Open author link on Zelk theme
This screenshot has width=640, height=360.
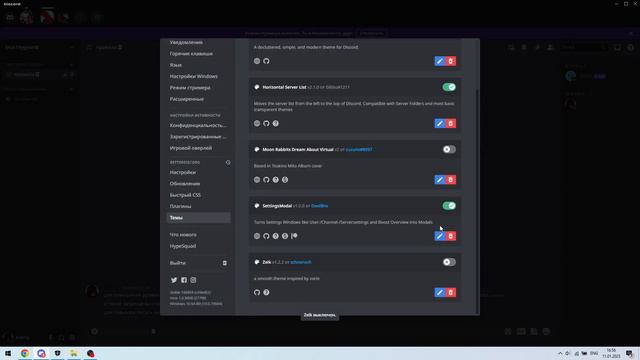[301, 262]
